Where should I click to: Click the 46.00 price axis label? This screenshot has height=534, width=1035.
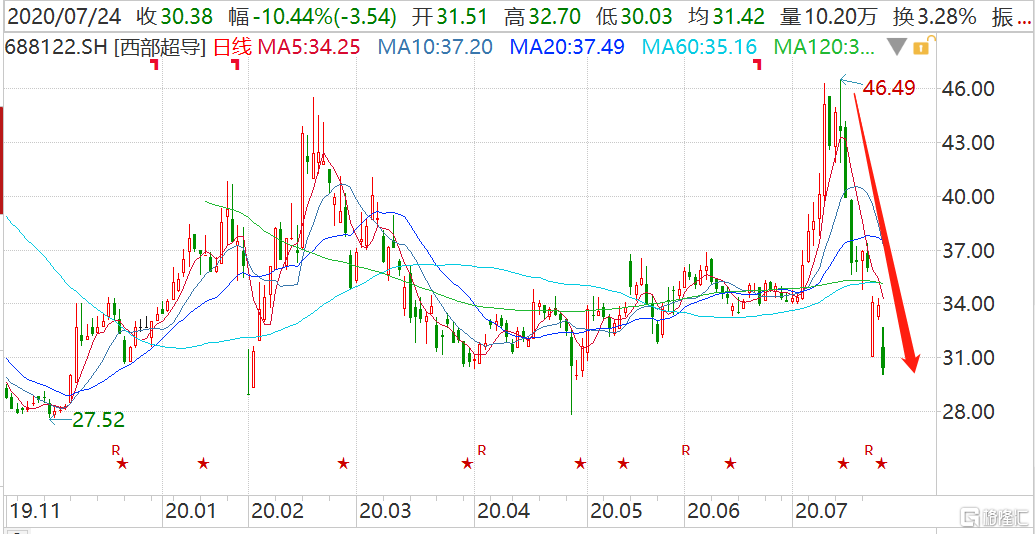tap(966, 88)
